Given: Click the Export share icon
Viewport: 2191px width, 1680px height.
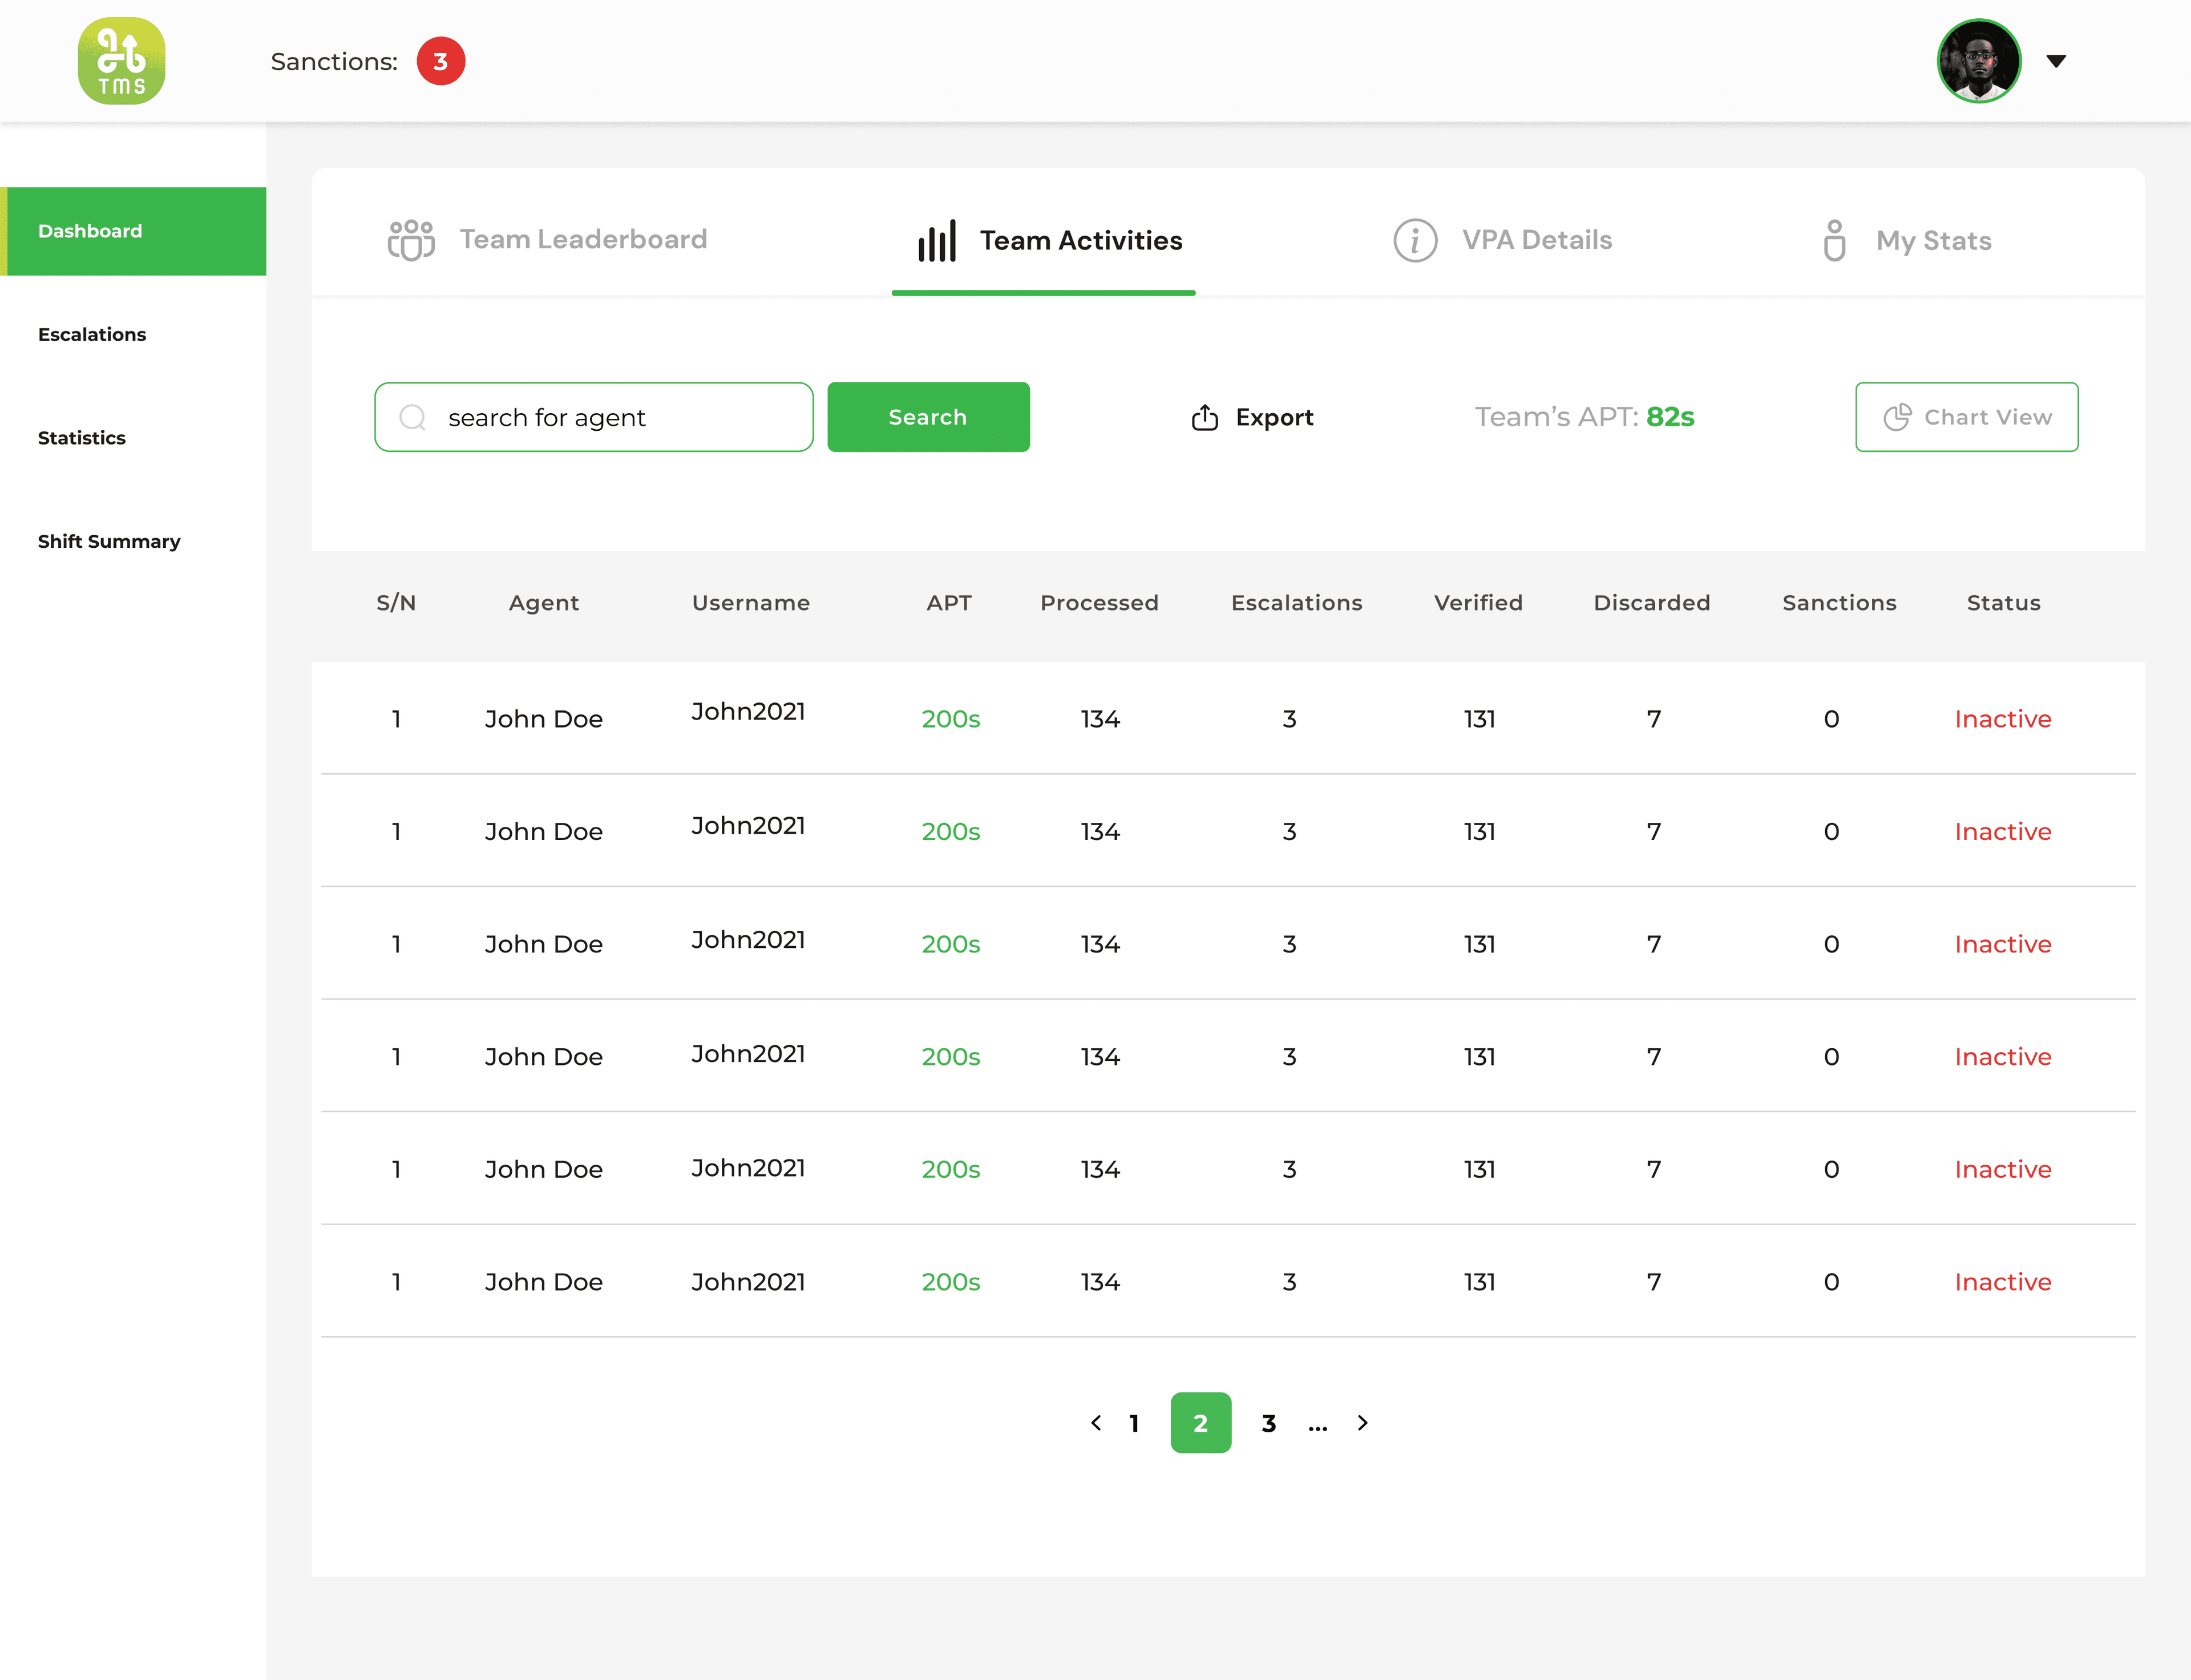Looking at the screenshot, I should (1204, 417).
